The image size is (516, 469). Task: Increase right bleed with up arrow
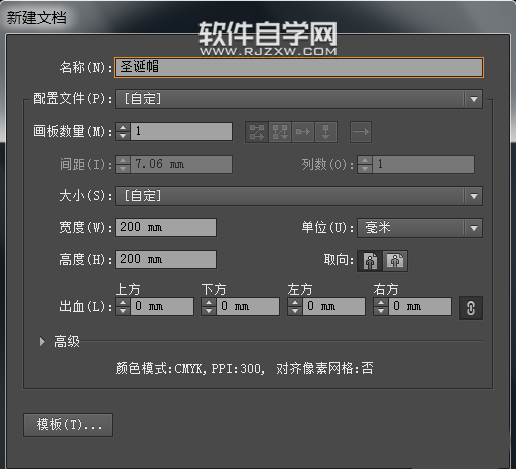pos(381,303)
